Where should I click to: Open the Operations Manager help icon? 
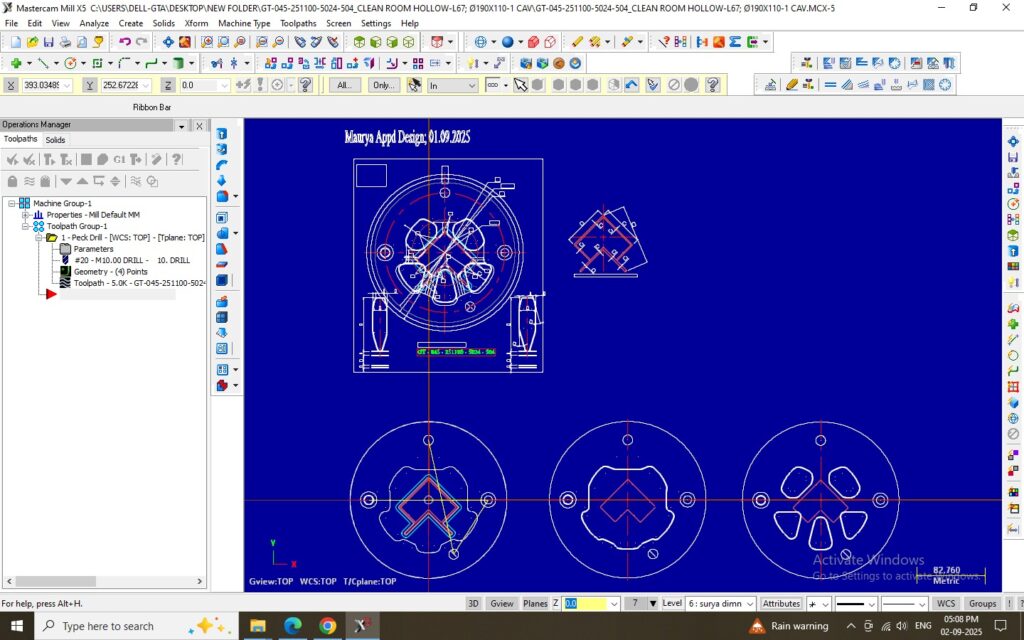pos(176,159)
